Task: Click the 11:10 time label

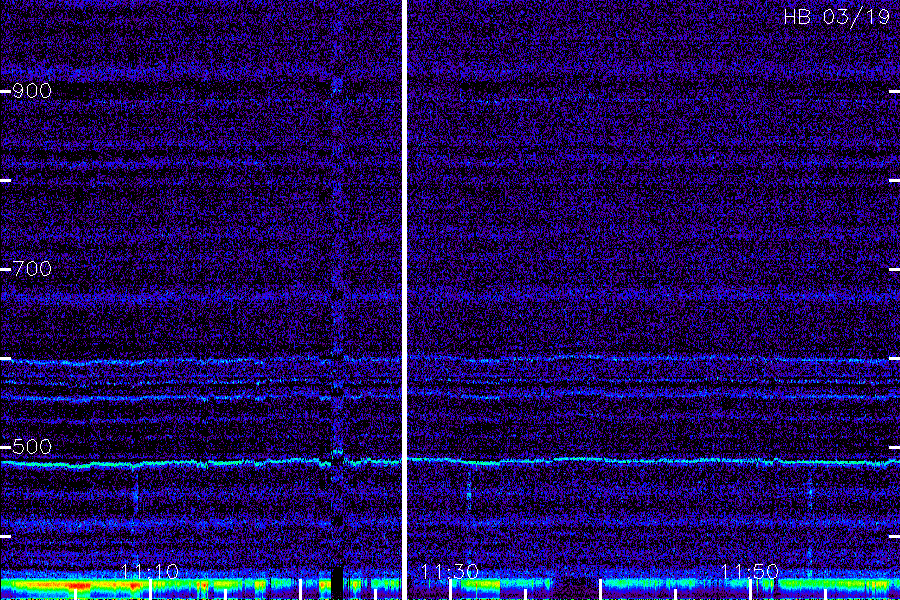Action: pos(150,571)
